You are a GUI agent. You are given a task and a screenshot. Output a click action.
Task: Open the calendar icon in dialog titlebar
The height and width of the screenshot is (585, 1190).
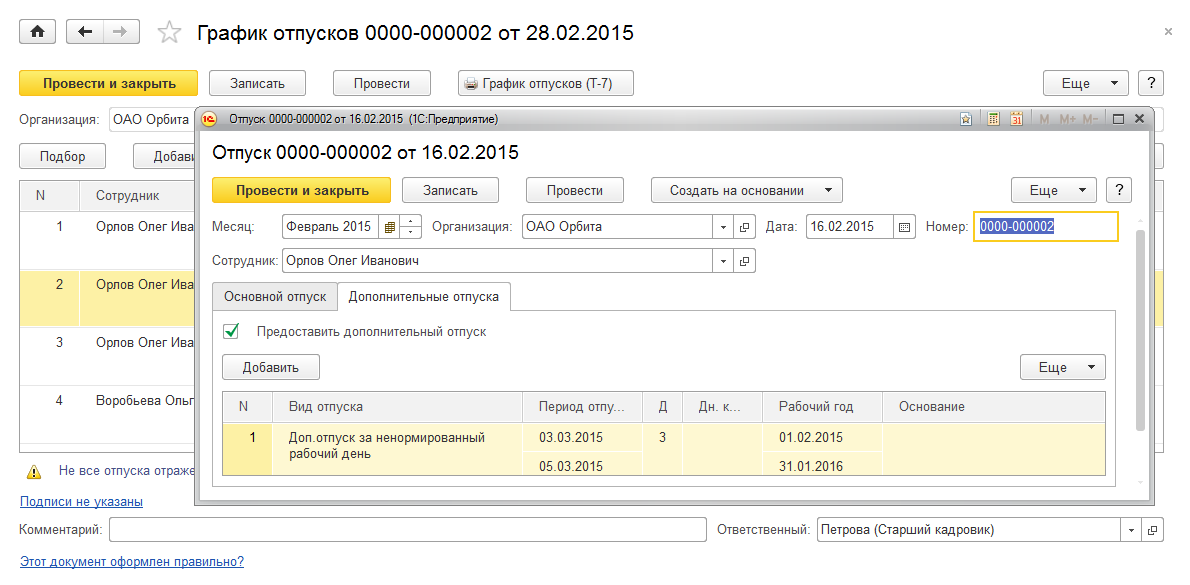pos(1016,119)
